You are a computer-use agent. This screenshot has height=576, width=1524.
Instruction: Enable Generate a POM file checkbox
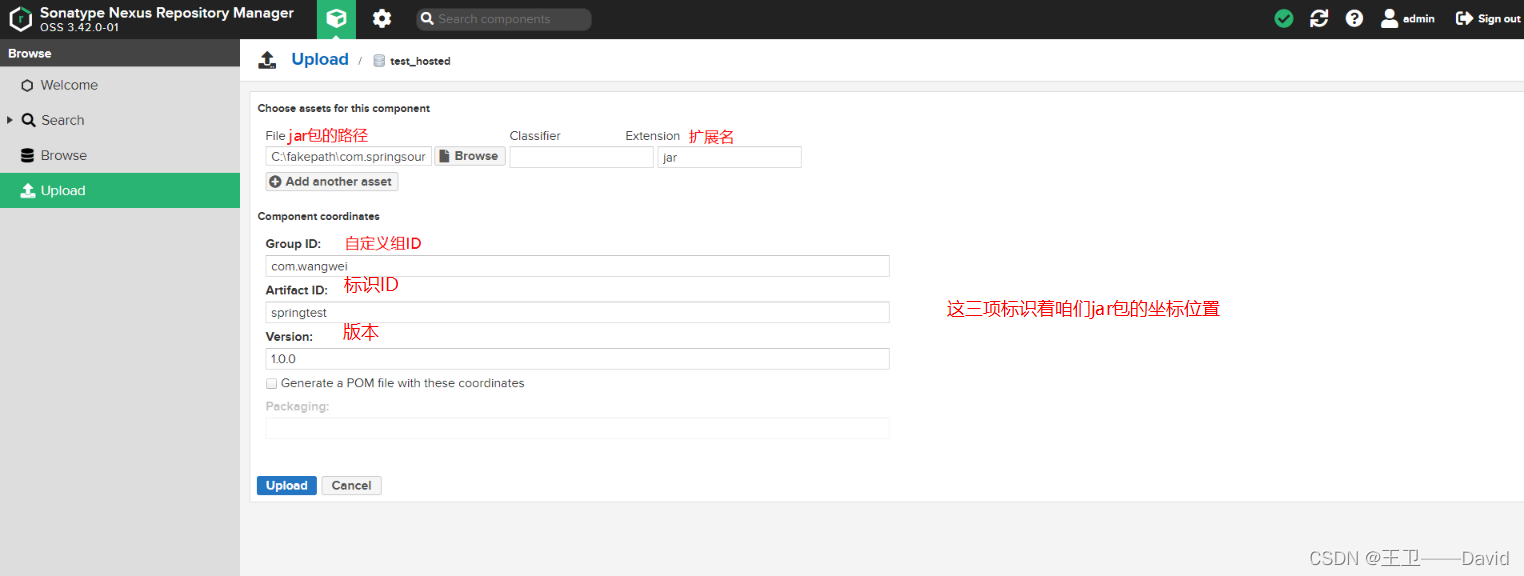[271, 383]
